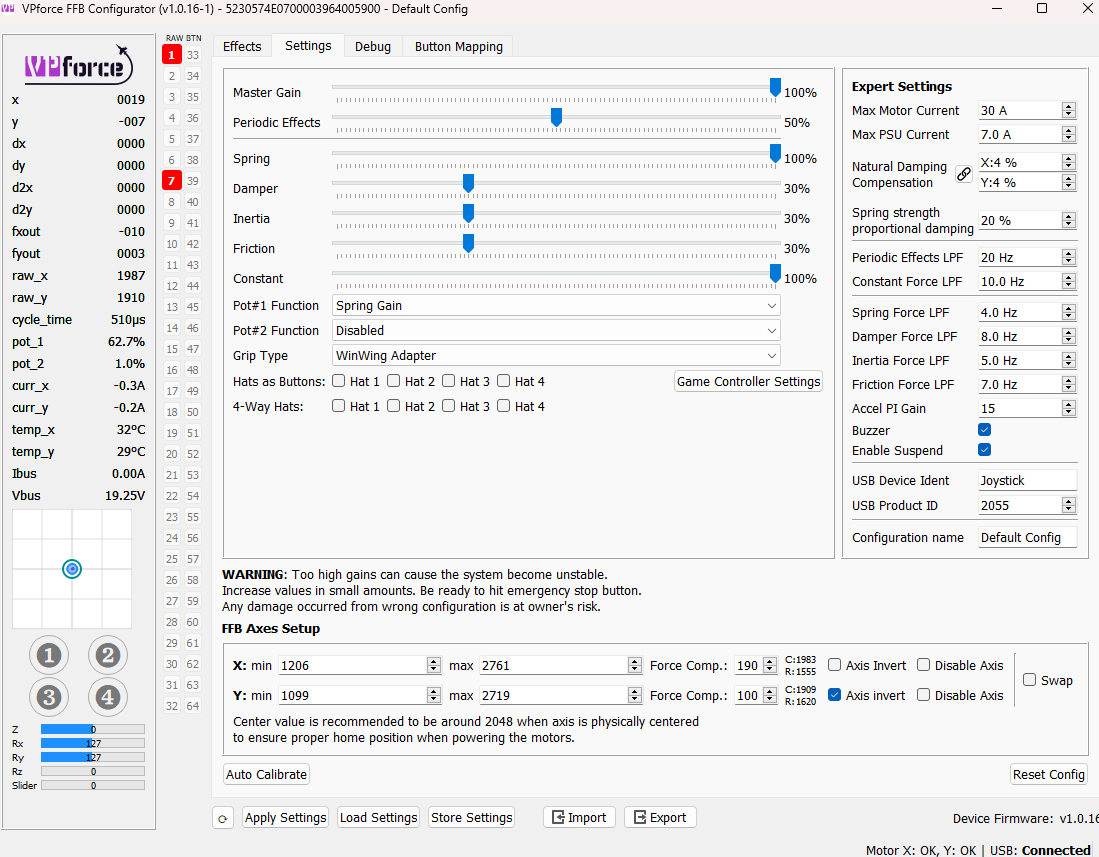Open the Debug tab
Image resolution: width=1099 pixels, height=857 pixels.
(x=373, y=47)
